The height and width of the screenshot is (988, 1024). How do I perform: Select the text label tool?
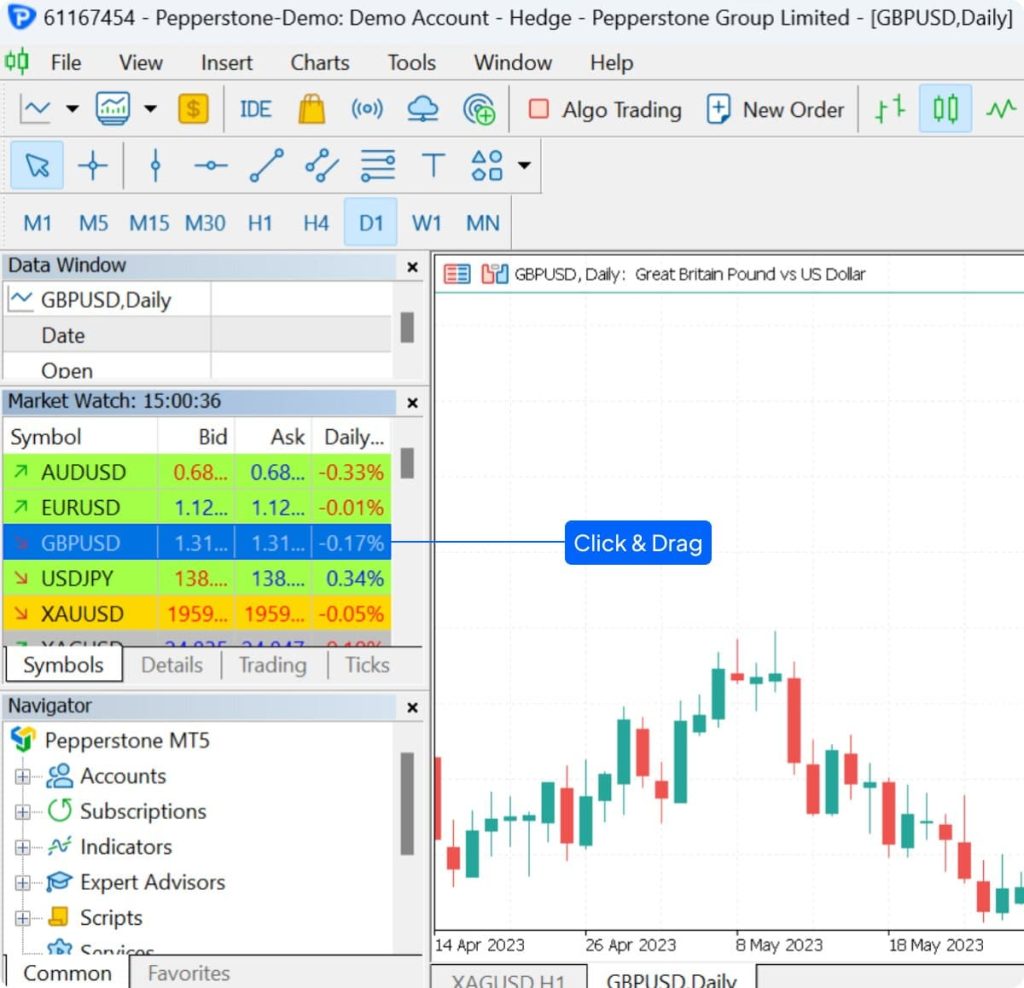click(432, 165)
